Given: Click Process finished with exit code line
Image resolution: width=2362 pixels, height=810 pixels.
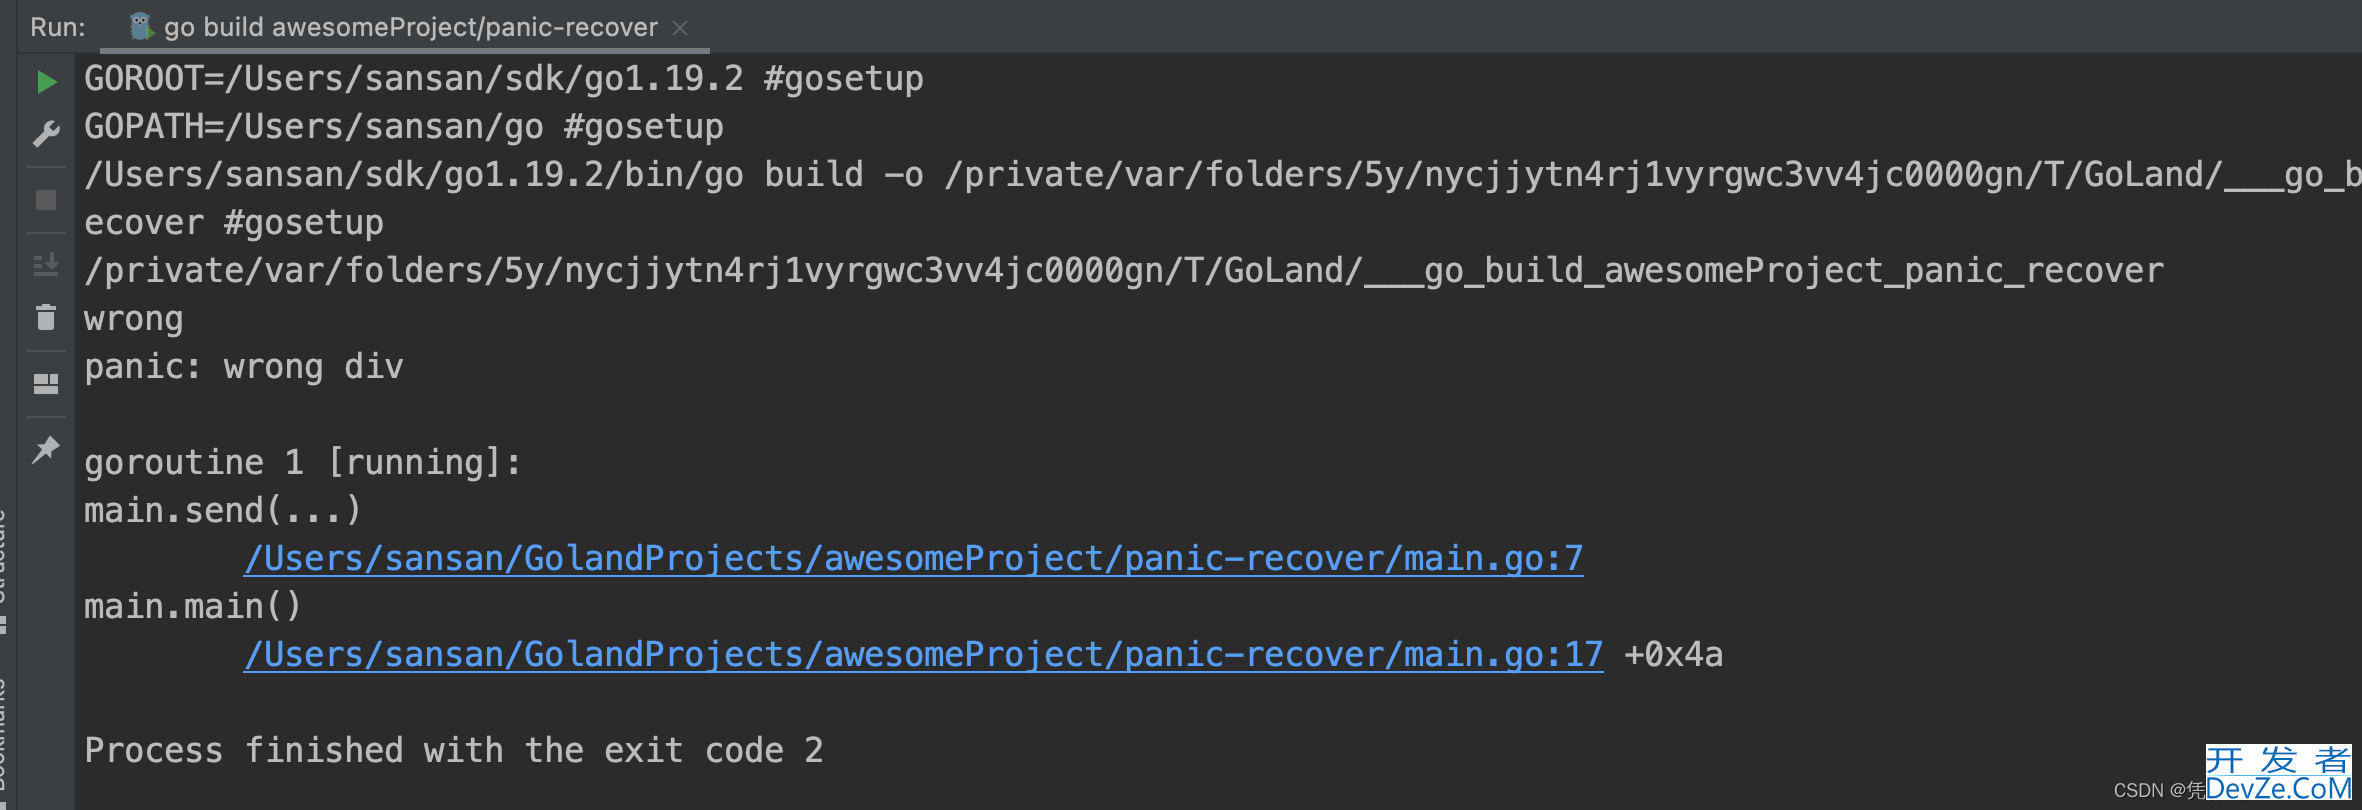Looking at the screenshot, I should click(x=454, y=750).
